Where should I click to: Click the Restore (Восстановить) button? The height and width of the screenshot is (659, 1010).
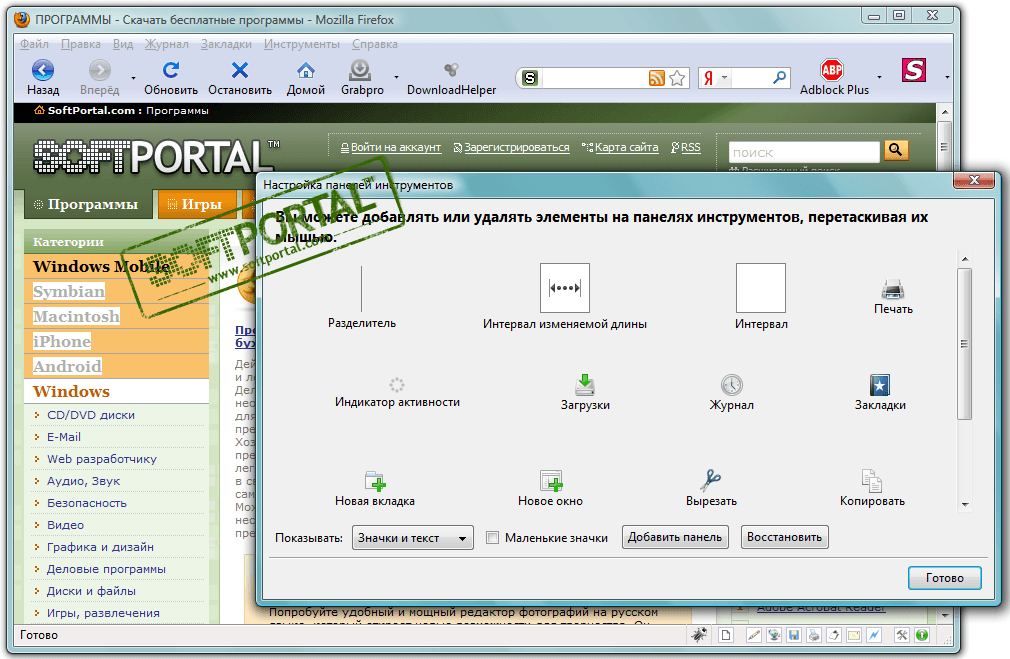785,537
